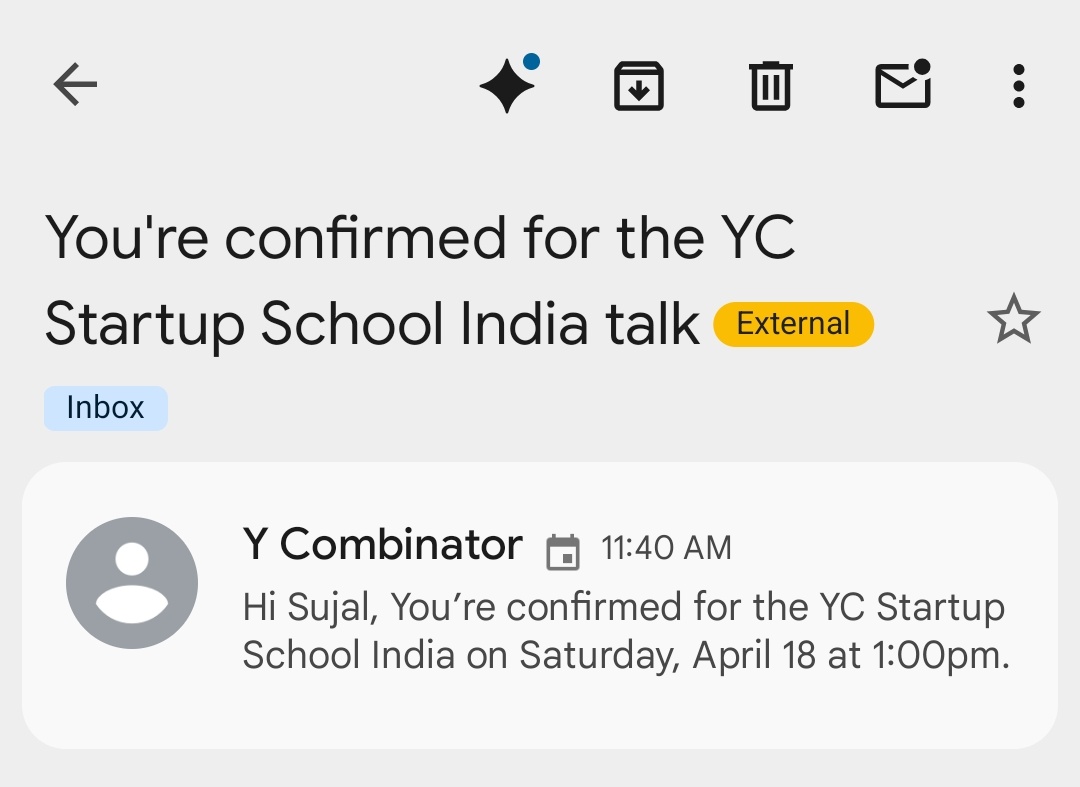Tap the 11:40 AM timestamp
The width and height of the screenshot is (1080, 787).
point(666,548)
